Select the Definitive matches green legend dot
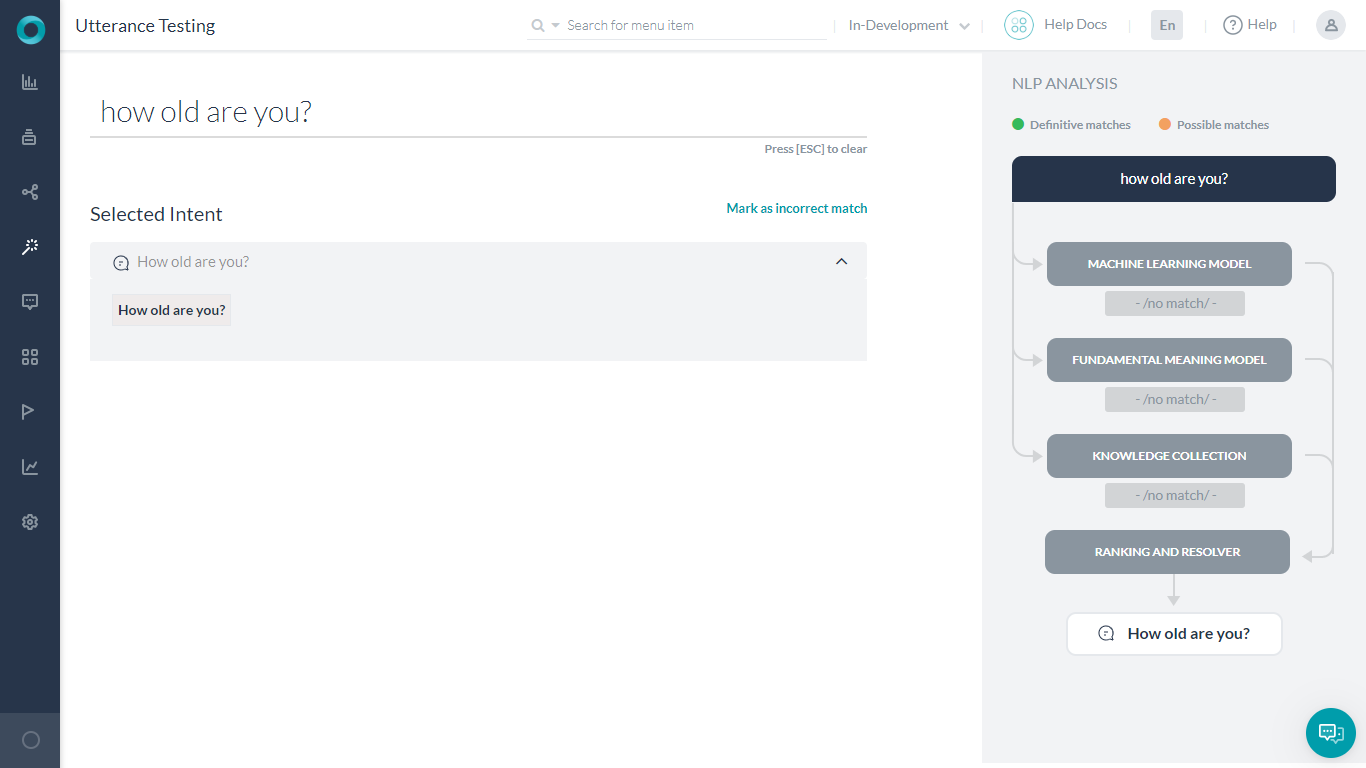This screenshot has width=1366, height=768. 1017,124
